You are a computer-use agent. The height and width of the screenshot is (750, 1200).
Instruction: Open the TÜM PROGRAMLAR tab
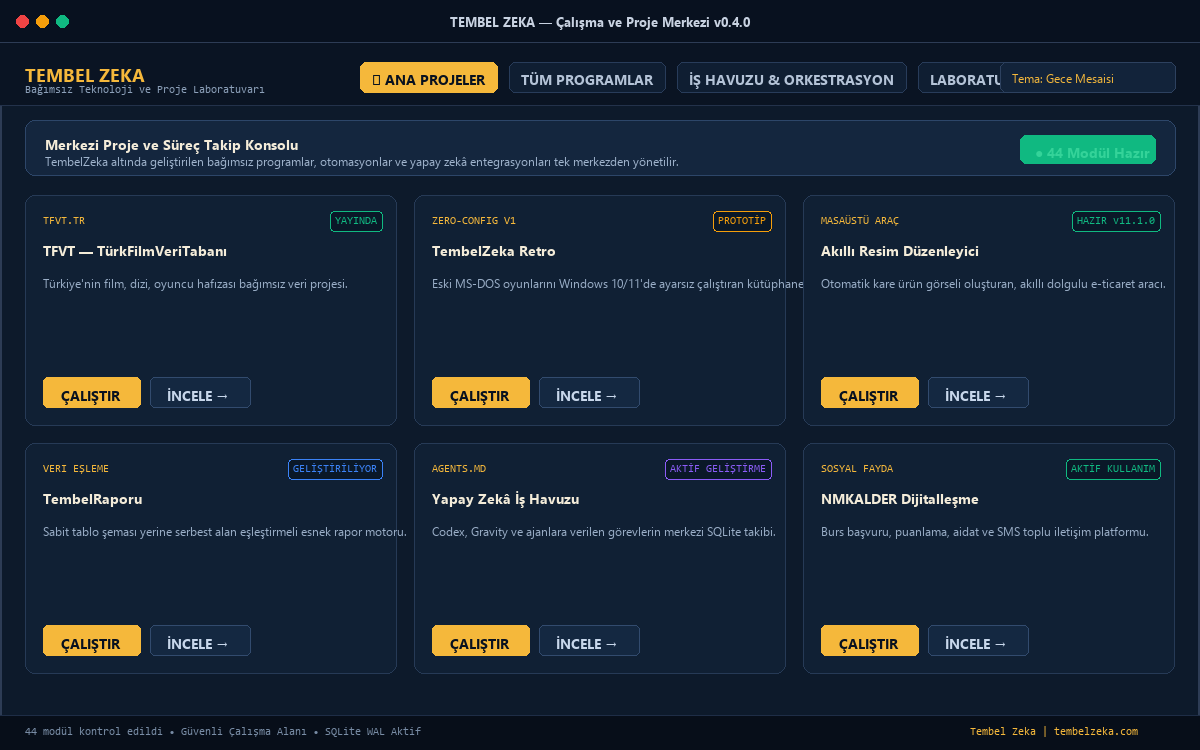(587, 78)
